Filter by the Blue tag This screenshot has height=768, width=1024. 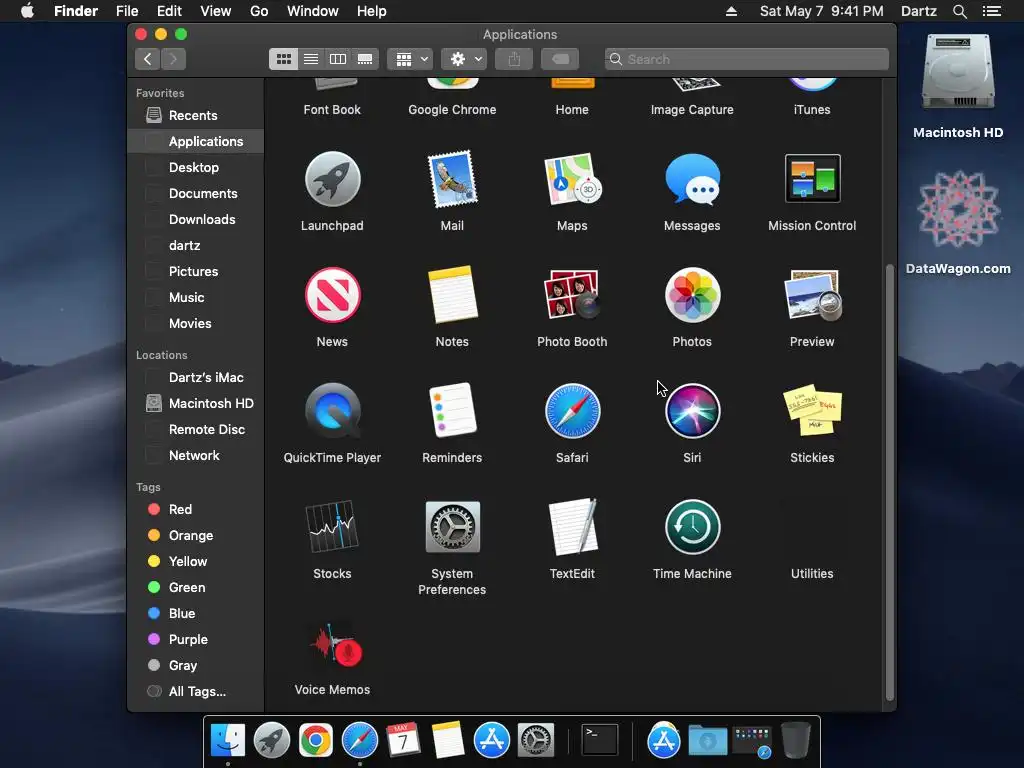196,613
